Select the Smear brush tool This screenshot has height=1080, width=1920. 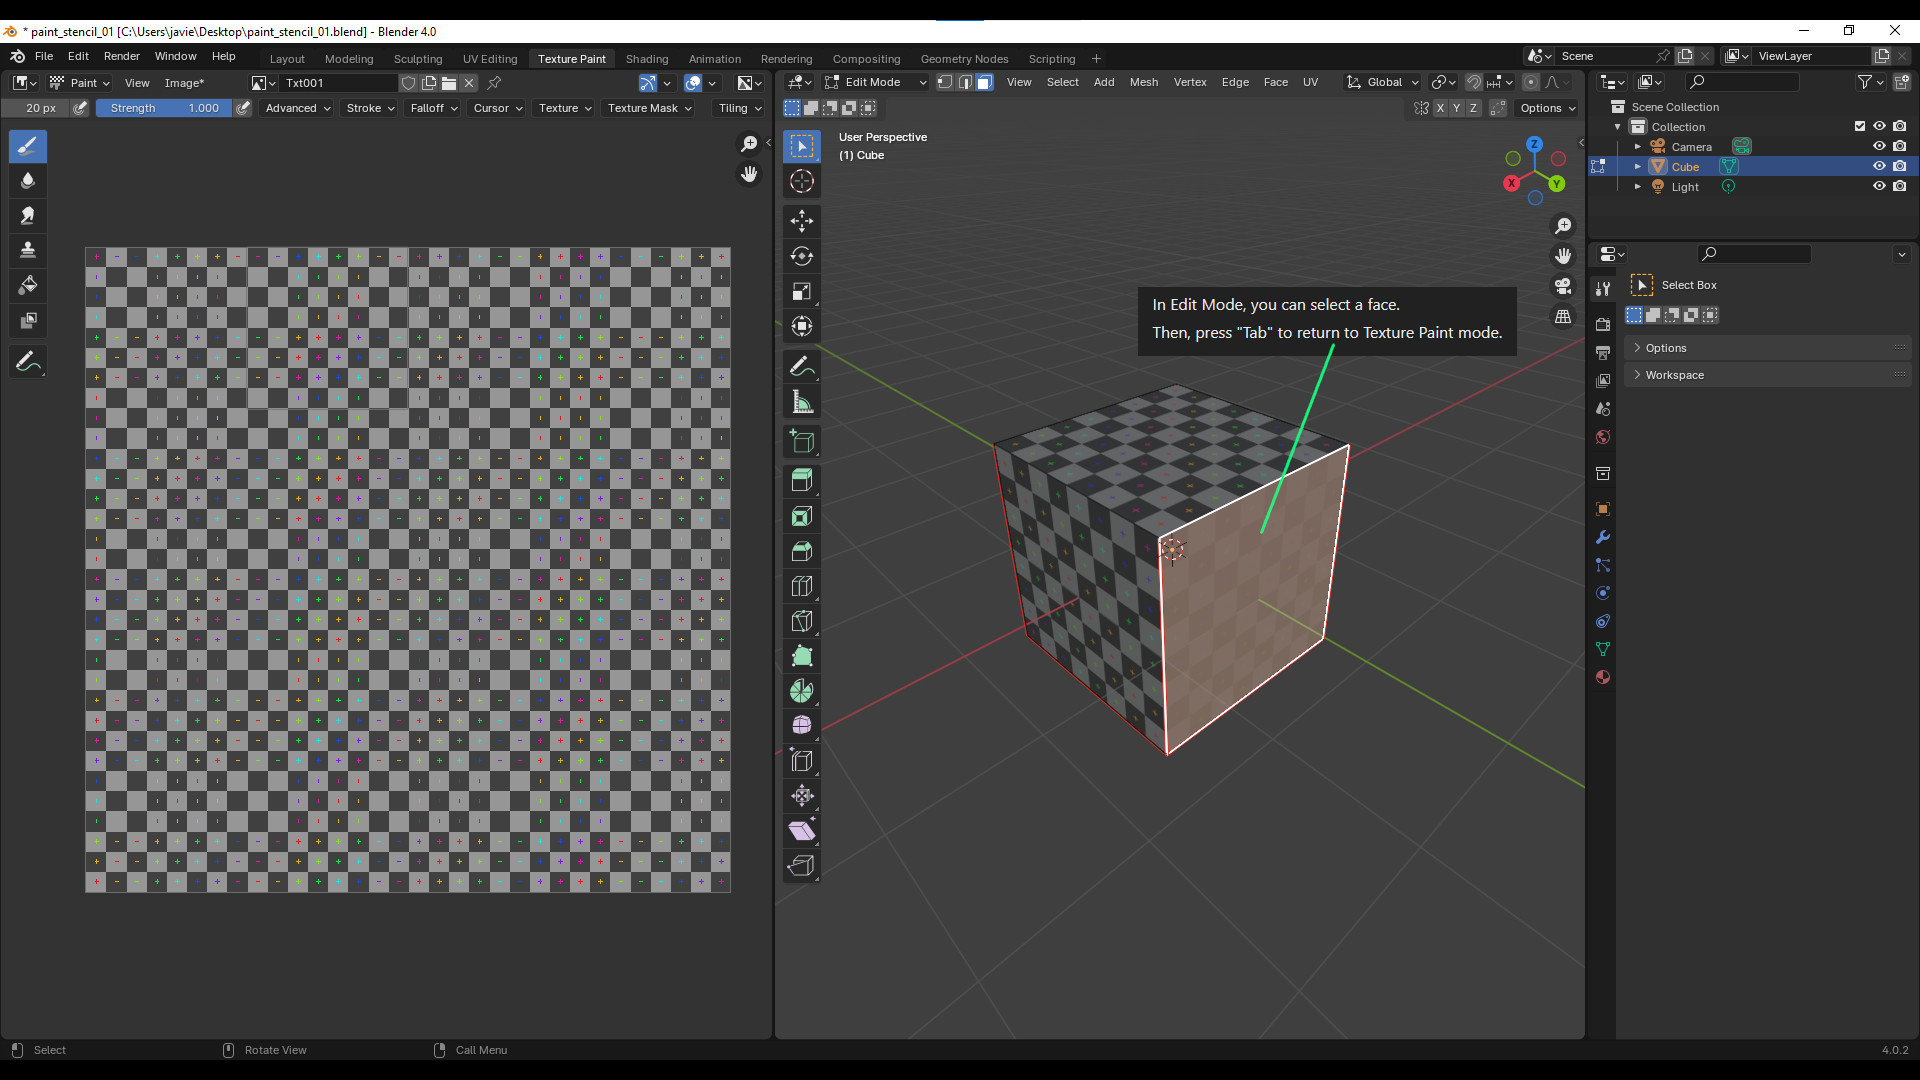[28, 216]
